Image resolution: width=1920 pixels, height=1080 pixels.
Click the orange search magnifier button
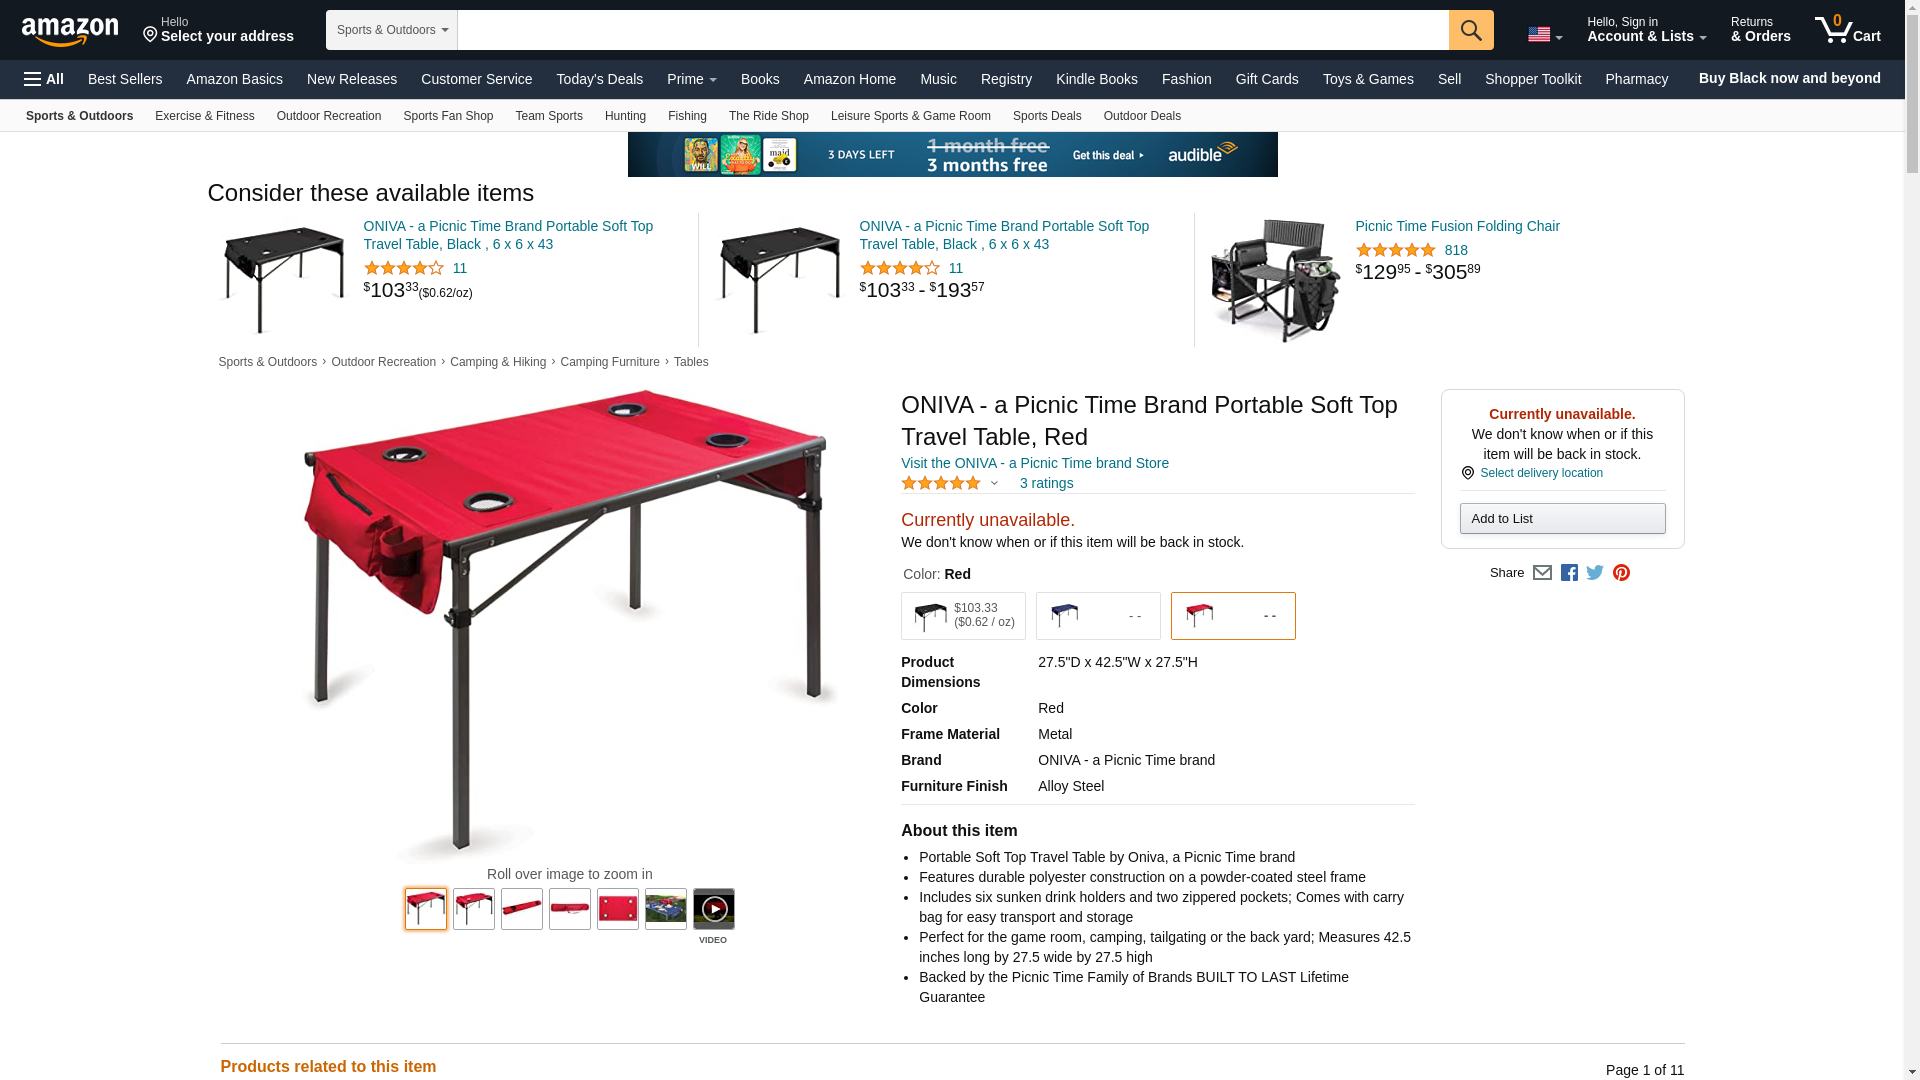click(1471, 30)
